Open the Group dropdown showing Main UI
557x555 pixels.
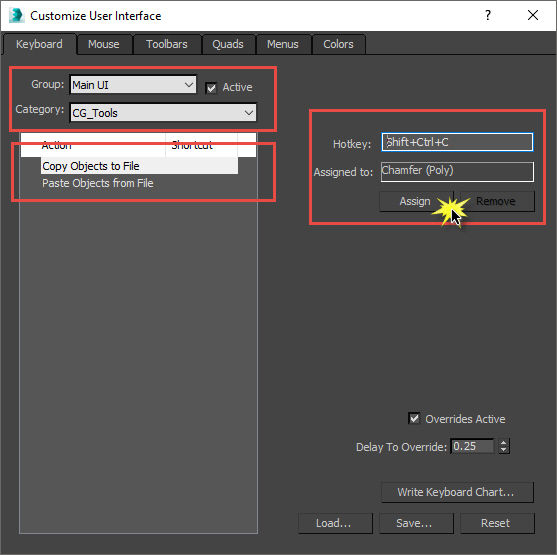pyautogui.click(x=133, y=85)
